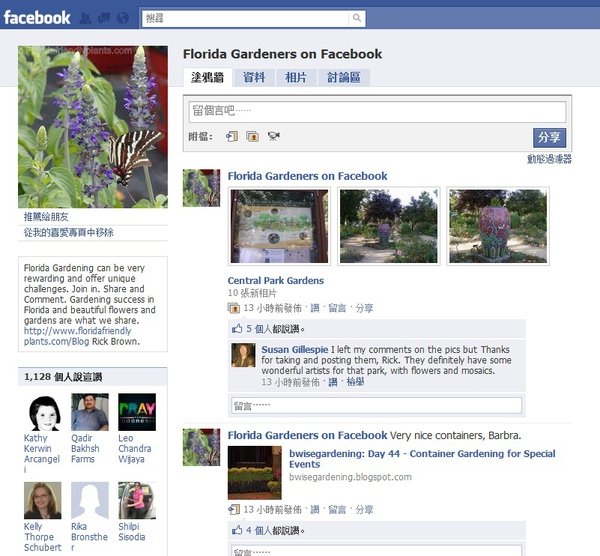
Task: Click thumbs-up icon next to 4 likes
Action: tap(237, 530)
